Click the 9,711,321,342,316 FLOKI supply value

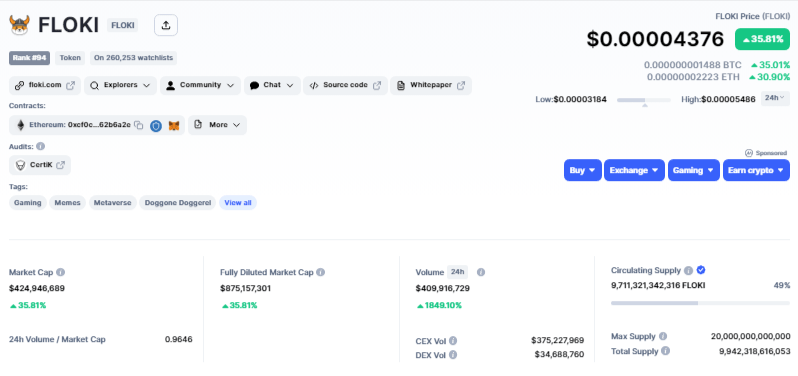click(x=658, y=285)
